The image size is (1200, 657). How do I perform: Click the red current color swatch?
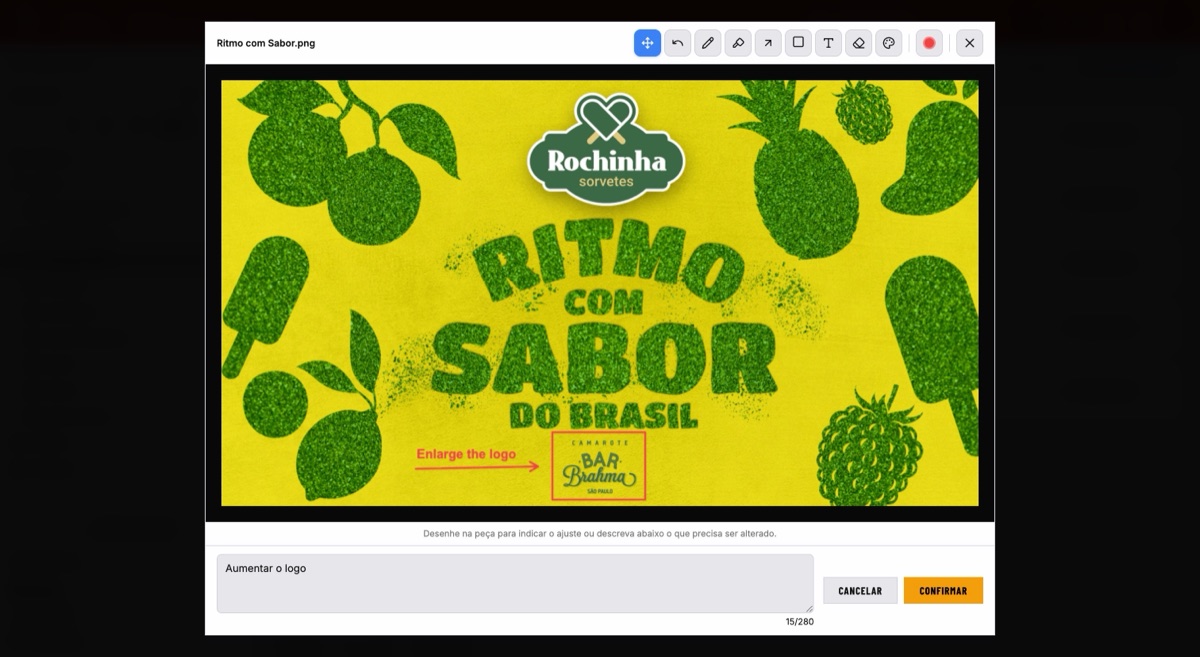[x=929, y=43]
